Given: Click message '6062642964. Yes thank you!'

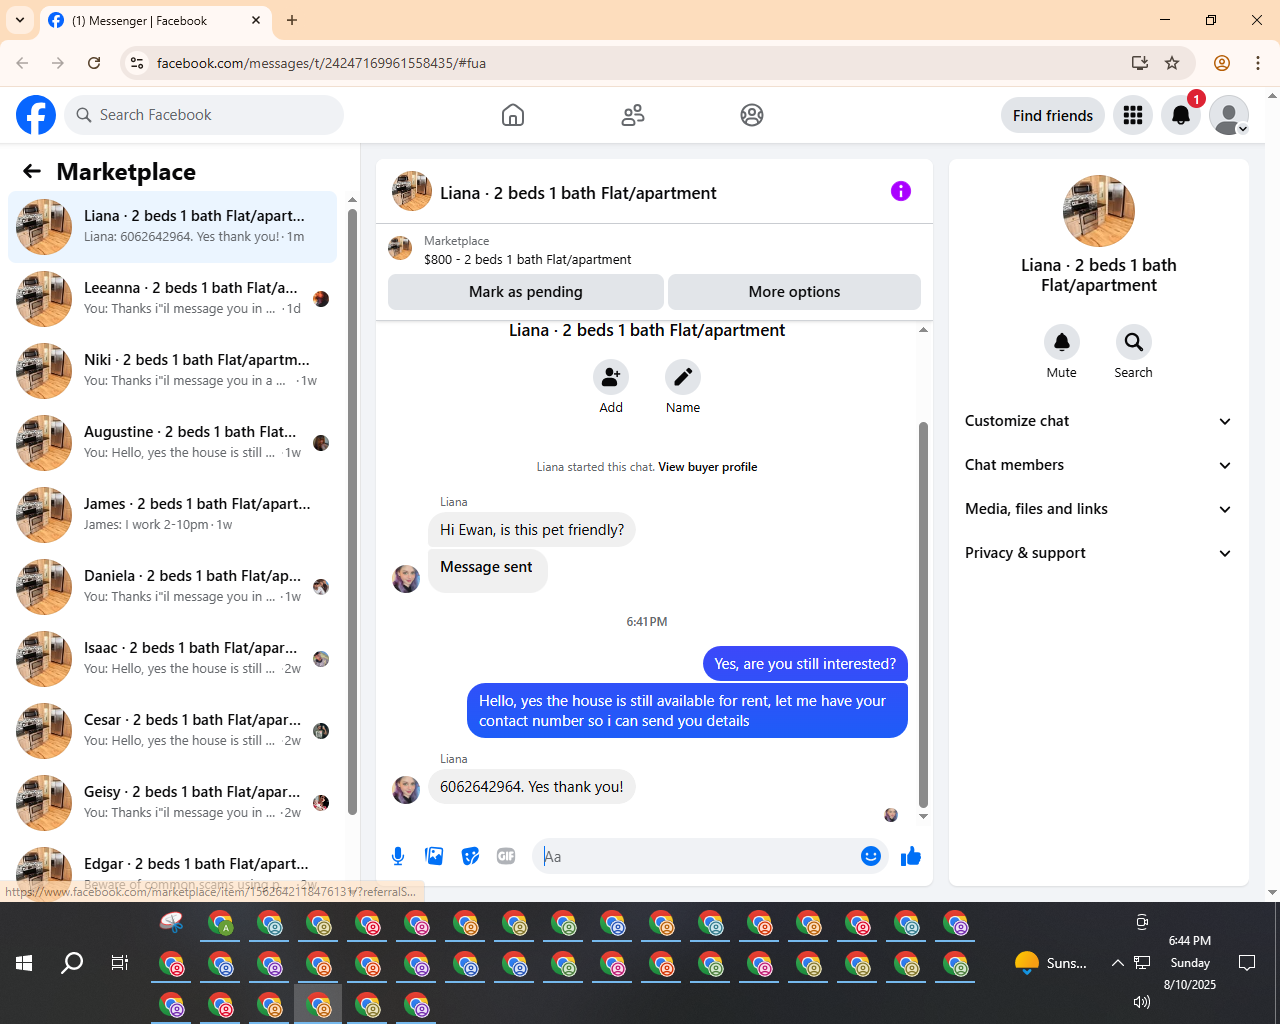Looking at the screenshot, I should coord(532,787).
